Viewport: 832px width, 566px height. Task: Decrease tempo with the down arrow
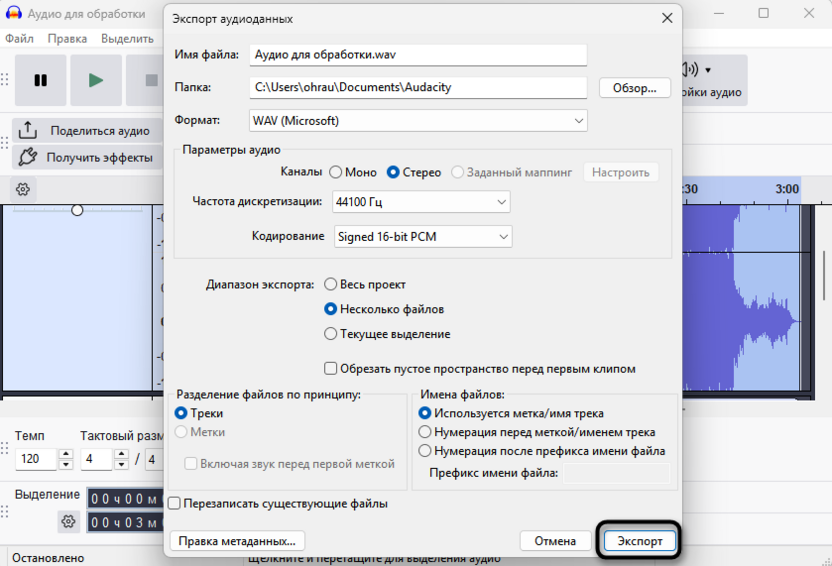66,465
